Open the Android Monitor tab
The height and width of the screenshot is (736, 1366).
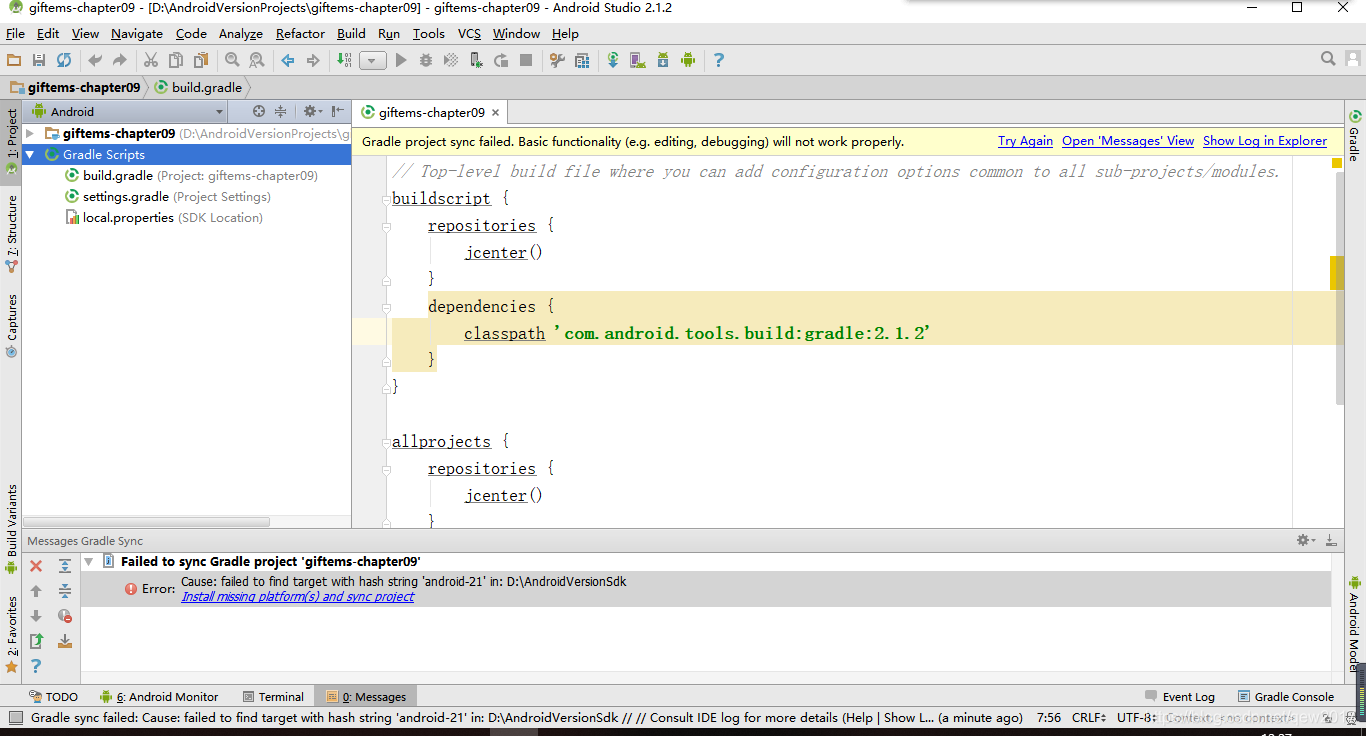click(159, 697)
